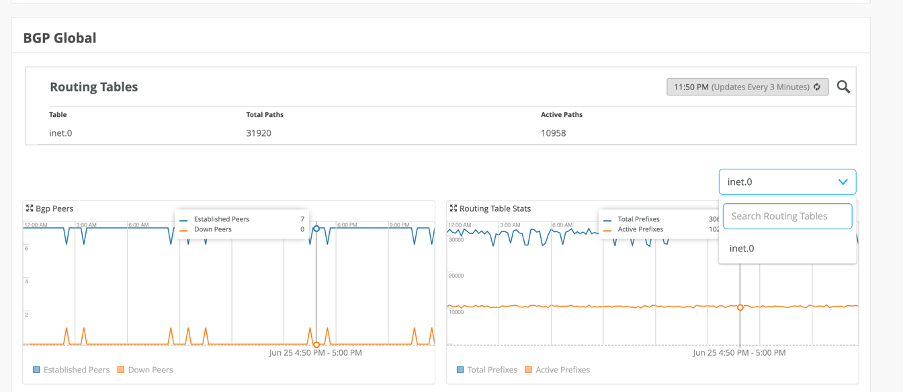Click the dropdown chevron arrow
This screenshot has height=392, width=904.
tap(843, 182)
